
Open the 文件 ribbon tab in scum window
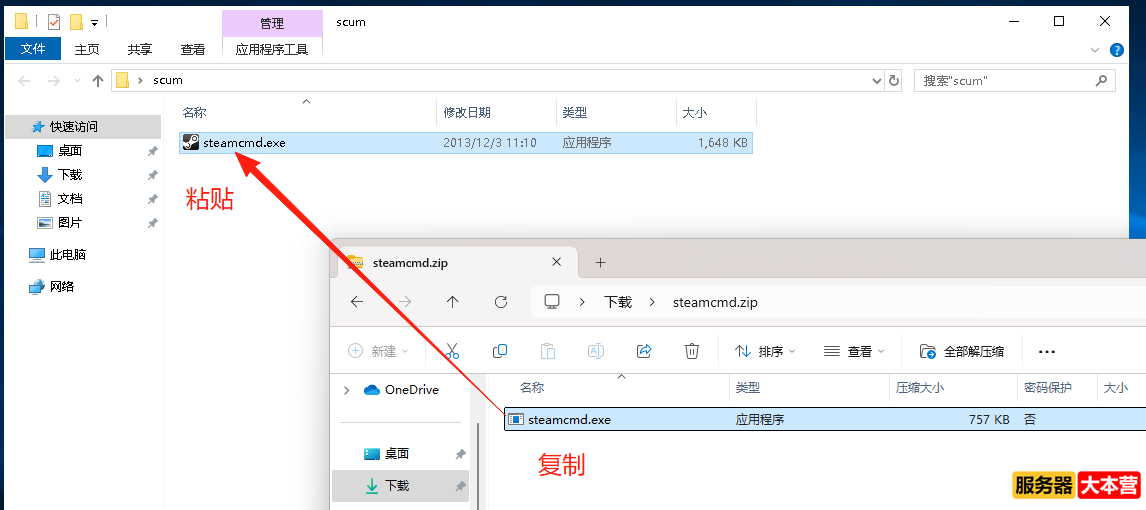[33, 49]
